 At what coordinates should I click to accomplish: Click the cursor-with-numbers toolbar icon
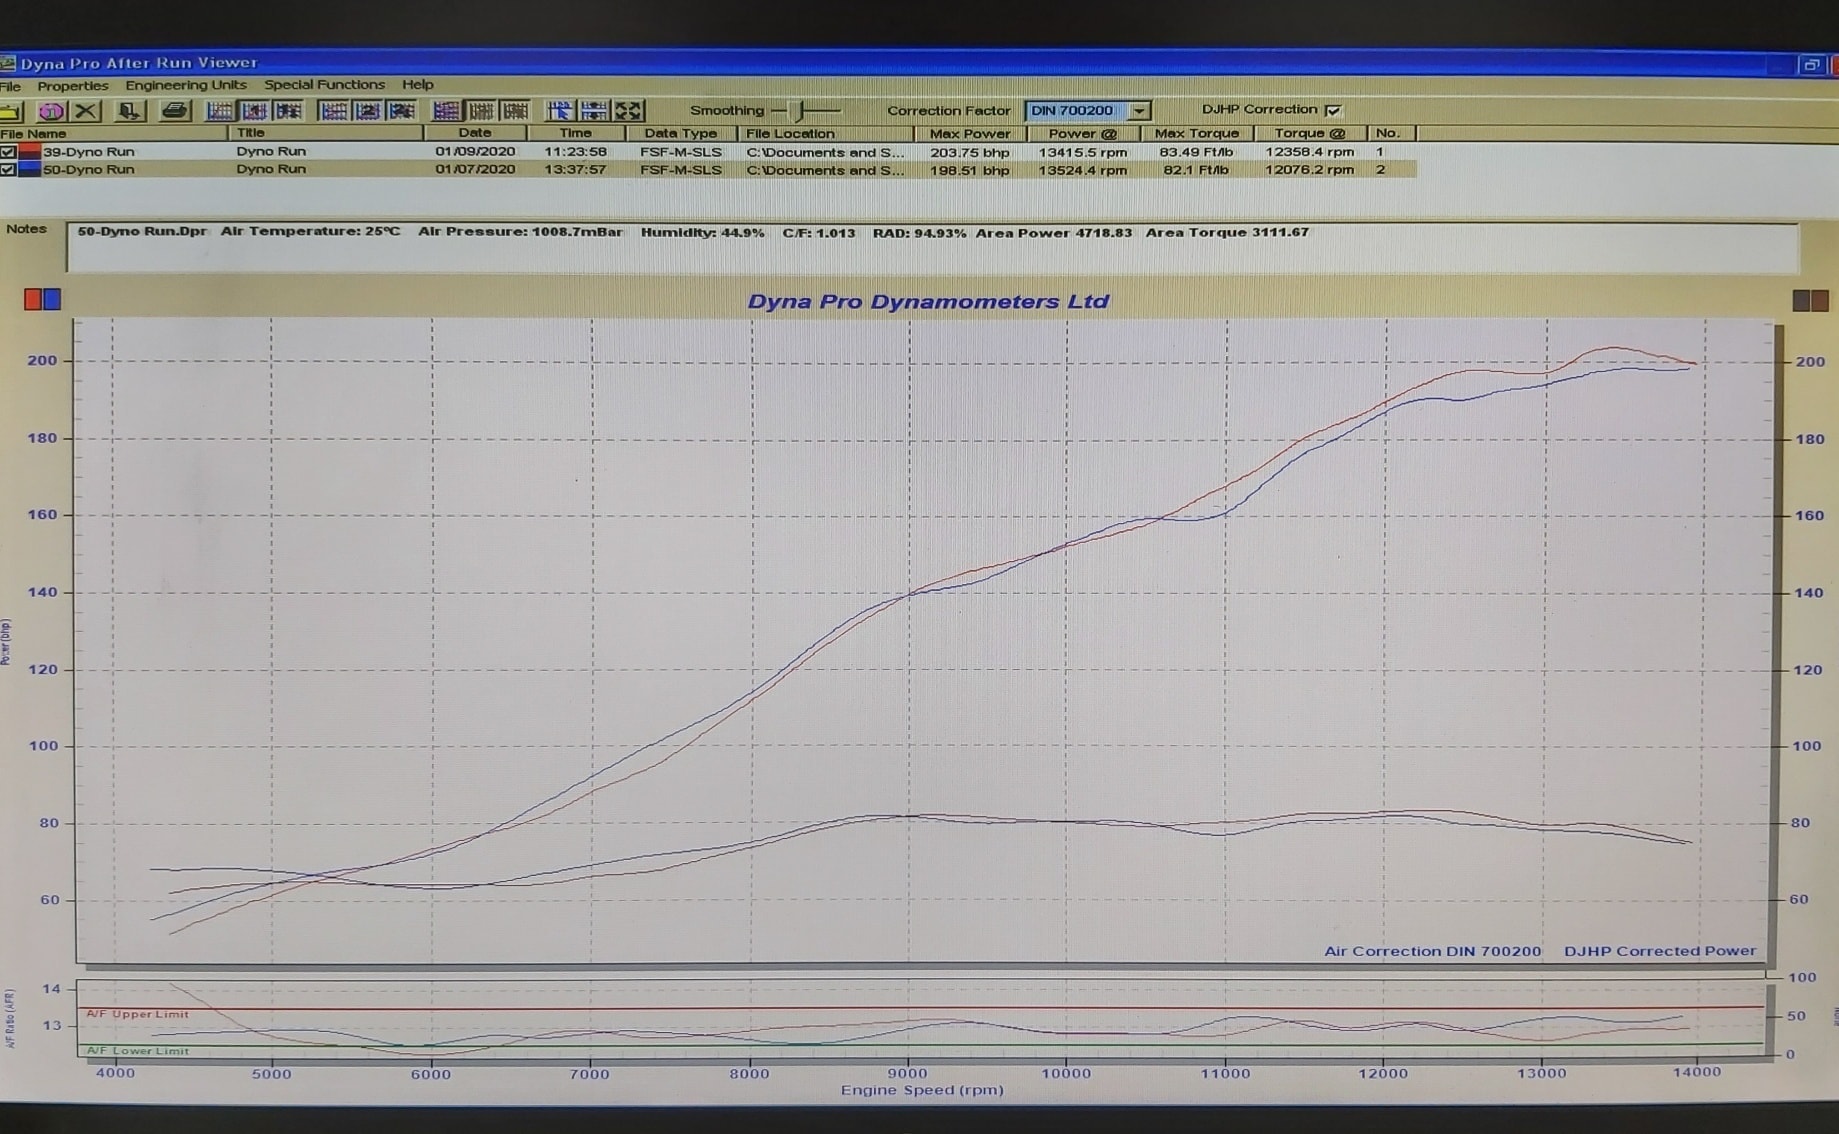(x=559, y=111)
